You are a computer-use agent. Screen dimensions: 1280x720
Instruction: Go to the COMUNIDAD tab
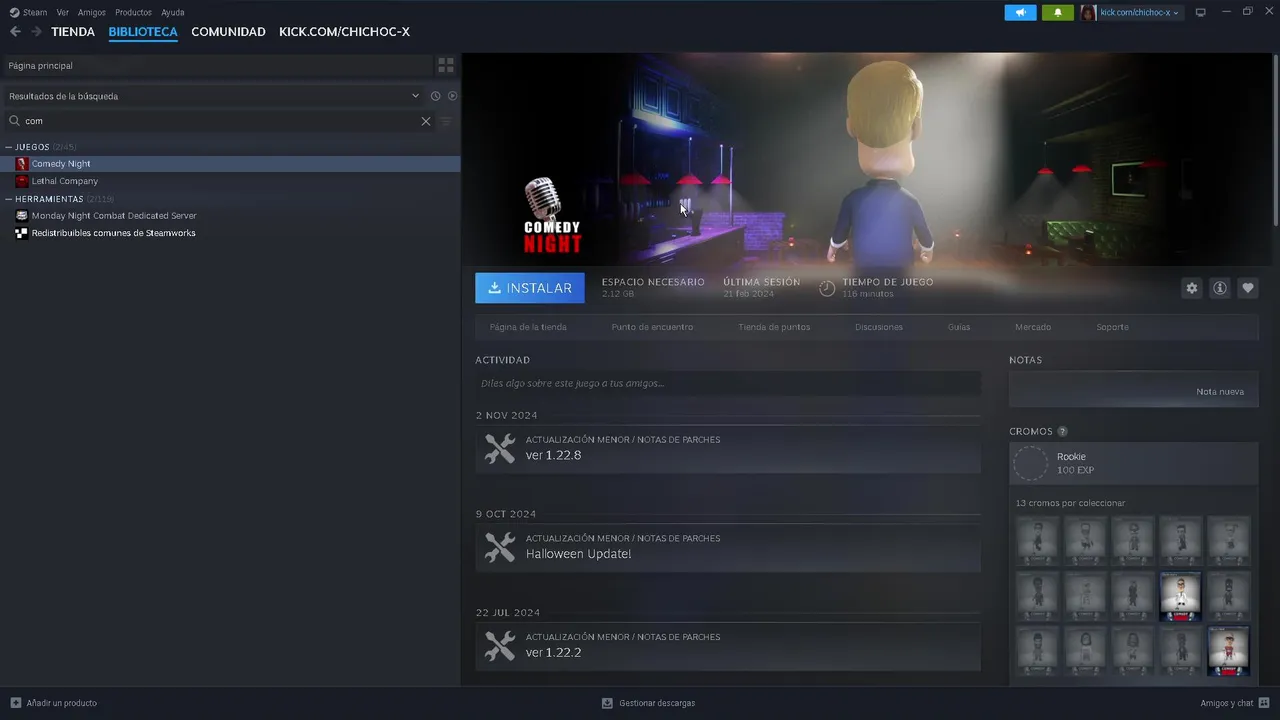tap(228, 32)
